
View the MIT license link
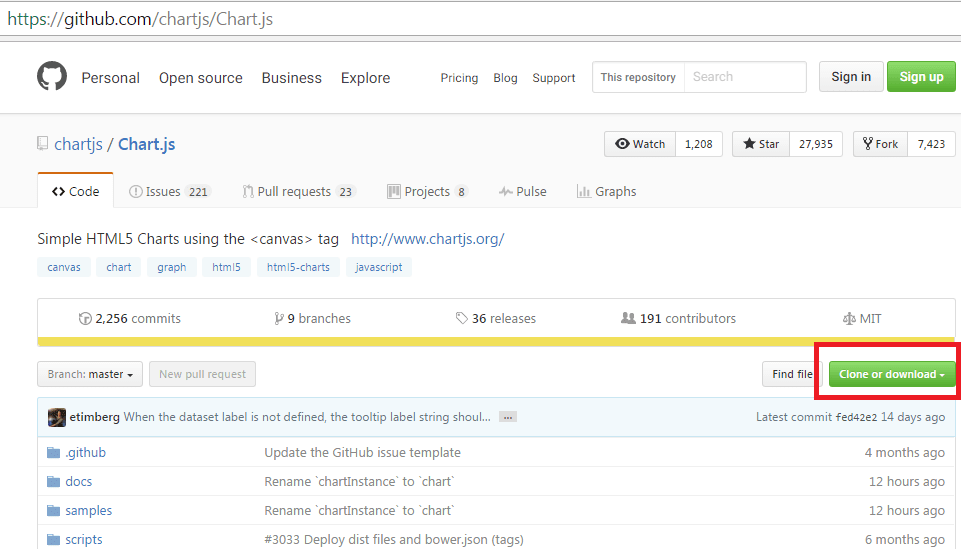coord(862,319)
